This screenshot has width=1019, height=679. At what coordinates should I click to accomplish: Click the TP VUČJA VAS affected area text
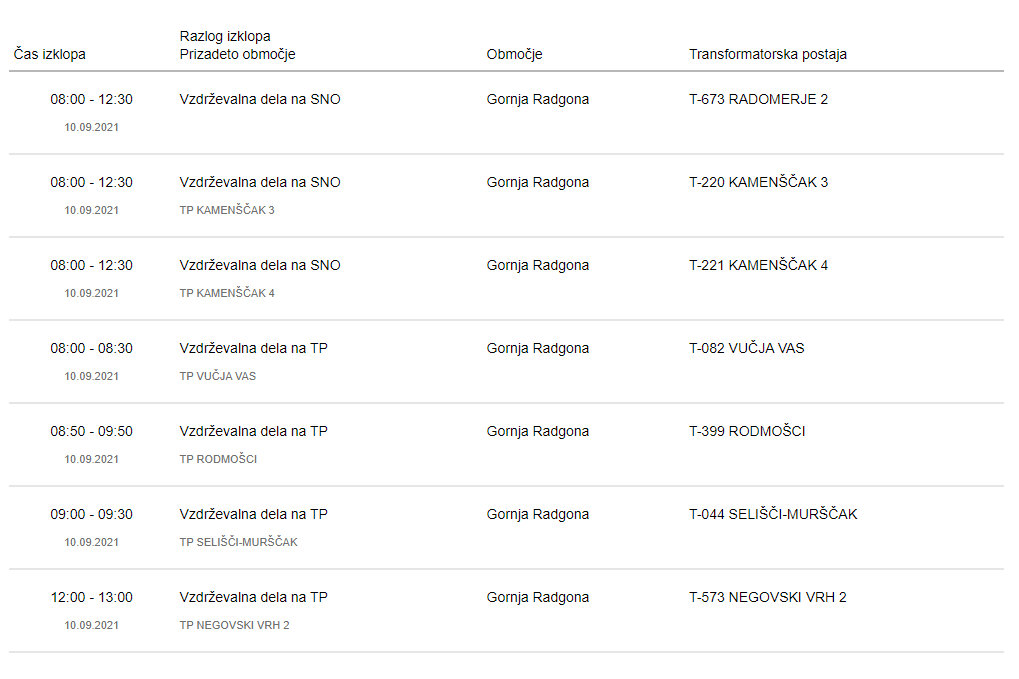pos(218,376)
